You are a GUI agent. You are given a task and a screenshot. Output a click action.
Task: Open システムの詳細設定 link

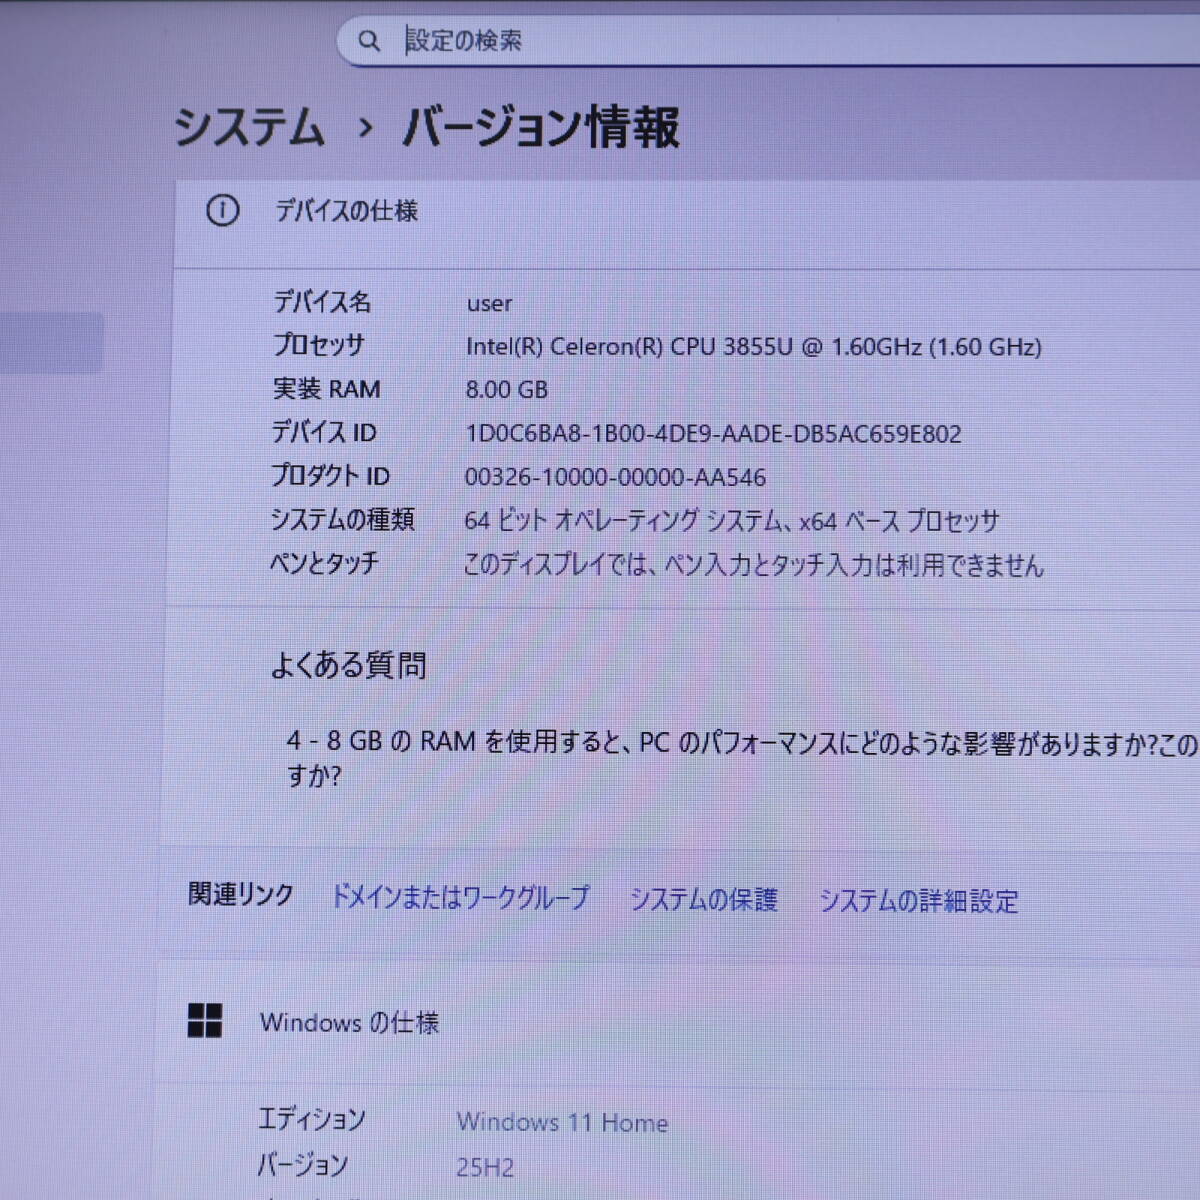pos(918,901)
